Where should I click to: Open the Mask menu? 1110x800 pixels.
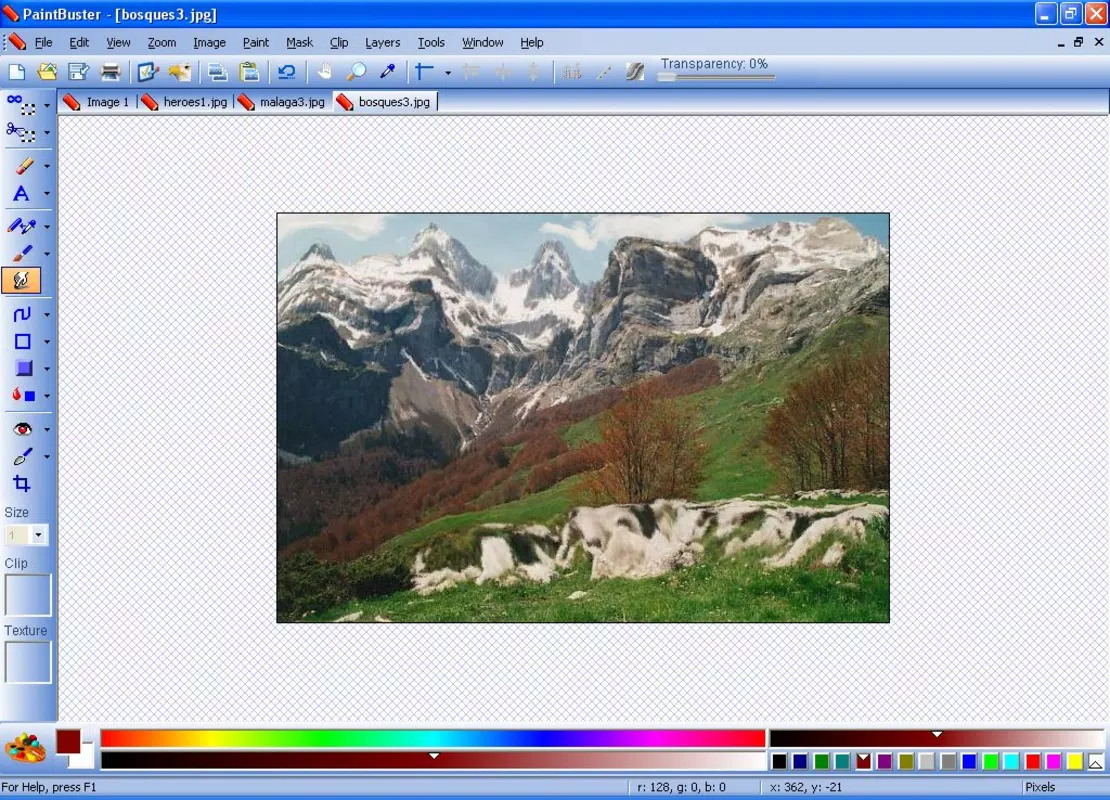click(299, 42)
